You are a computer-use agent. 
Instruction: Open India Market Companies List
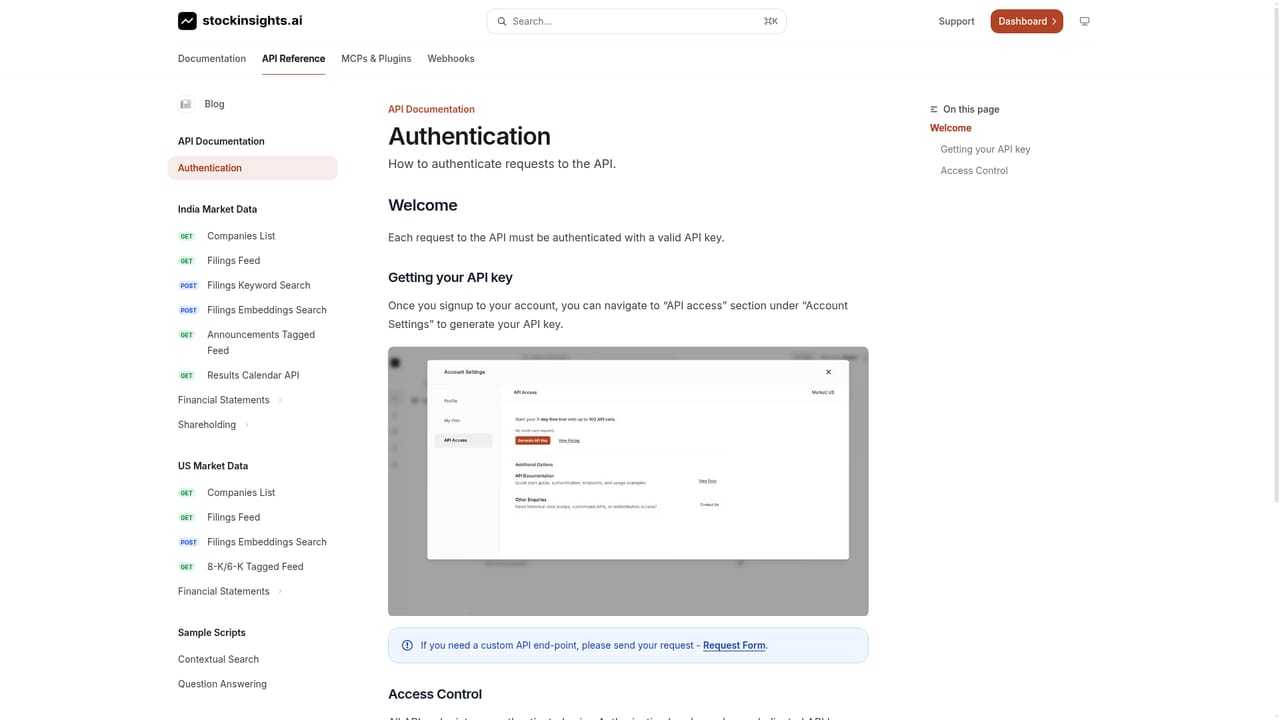[x=241, y=236]
